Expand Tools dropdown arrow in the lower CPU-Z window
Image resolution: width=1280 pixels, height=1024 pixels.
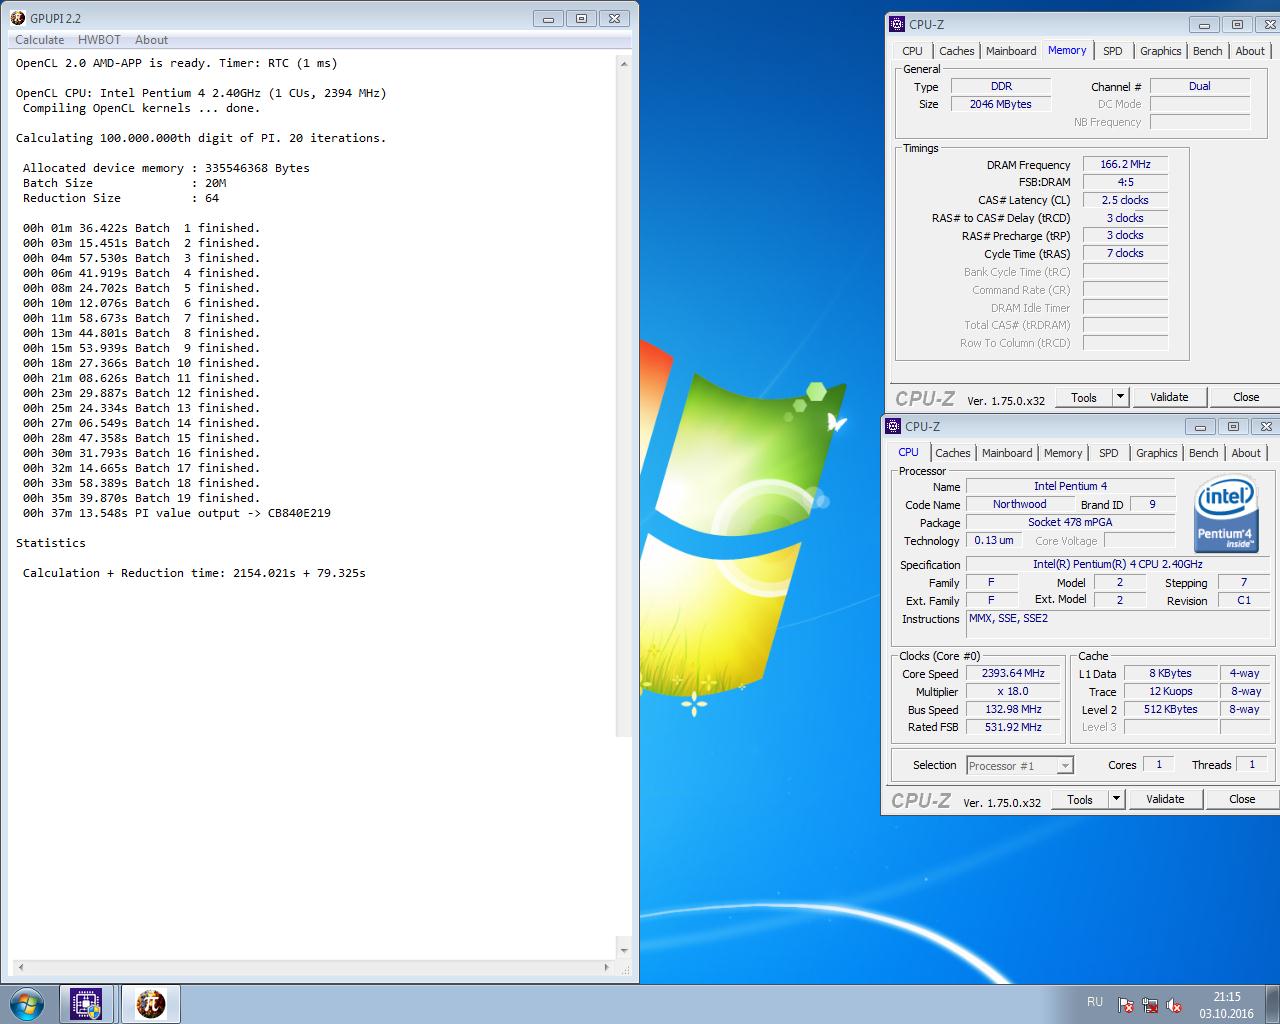(x=1116, y=799)
